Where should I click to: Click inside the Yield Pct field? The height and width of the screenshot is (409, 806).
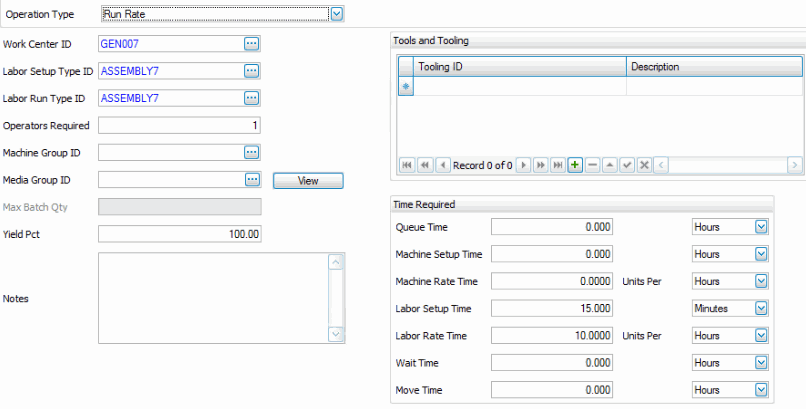click(x=180, y=234)
